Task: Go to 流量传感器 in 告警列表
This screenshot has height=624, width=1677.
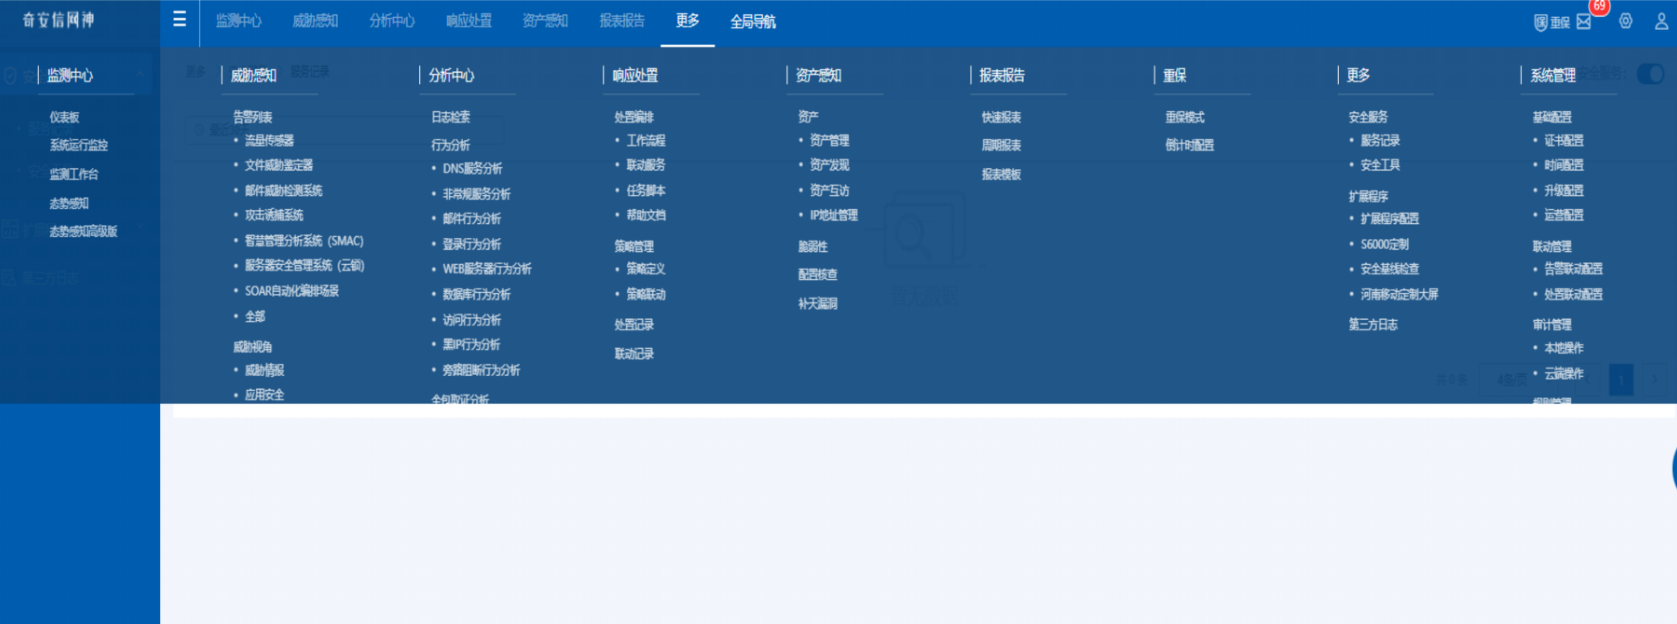Action: click(269, 141)
